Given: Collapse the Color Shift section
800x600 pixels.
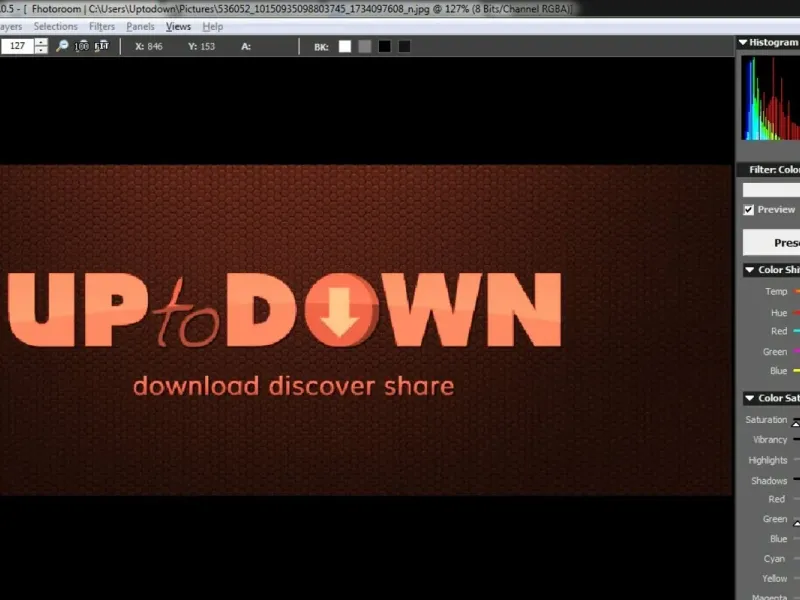Looking at the screenshot, I should click(x=749, y=270).
